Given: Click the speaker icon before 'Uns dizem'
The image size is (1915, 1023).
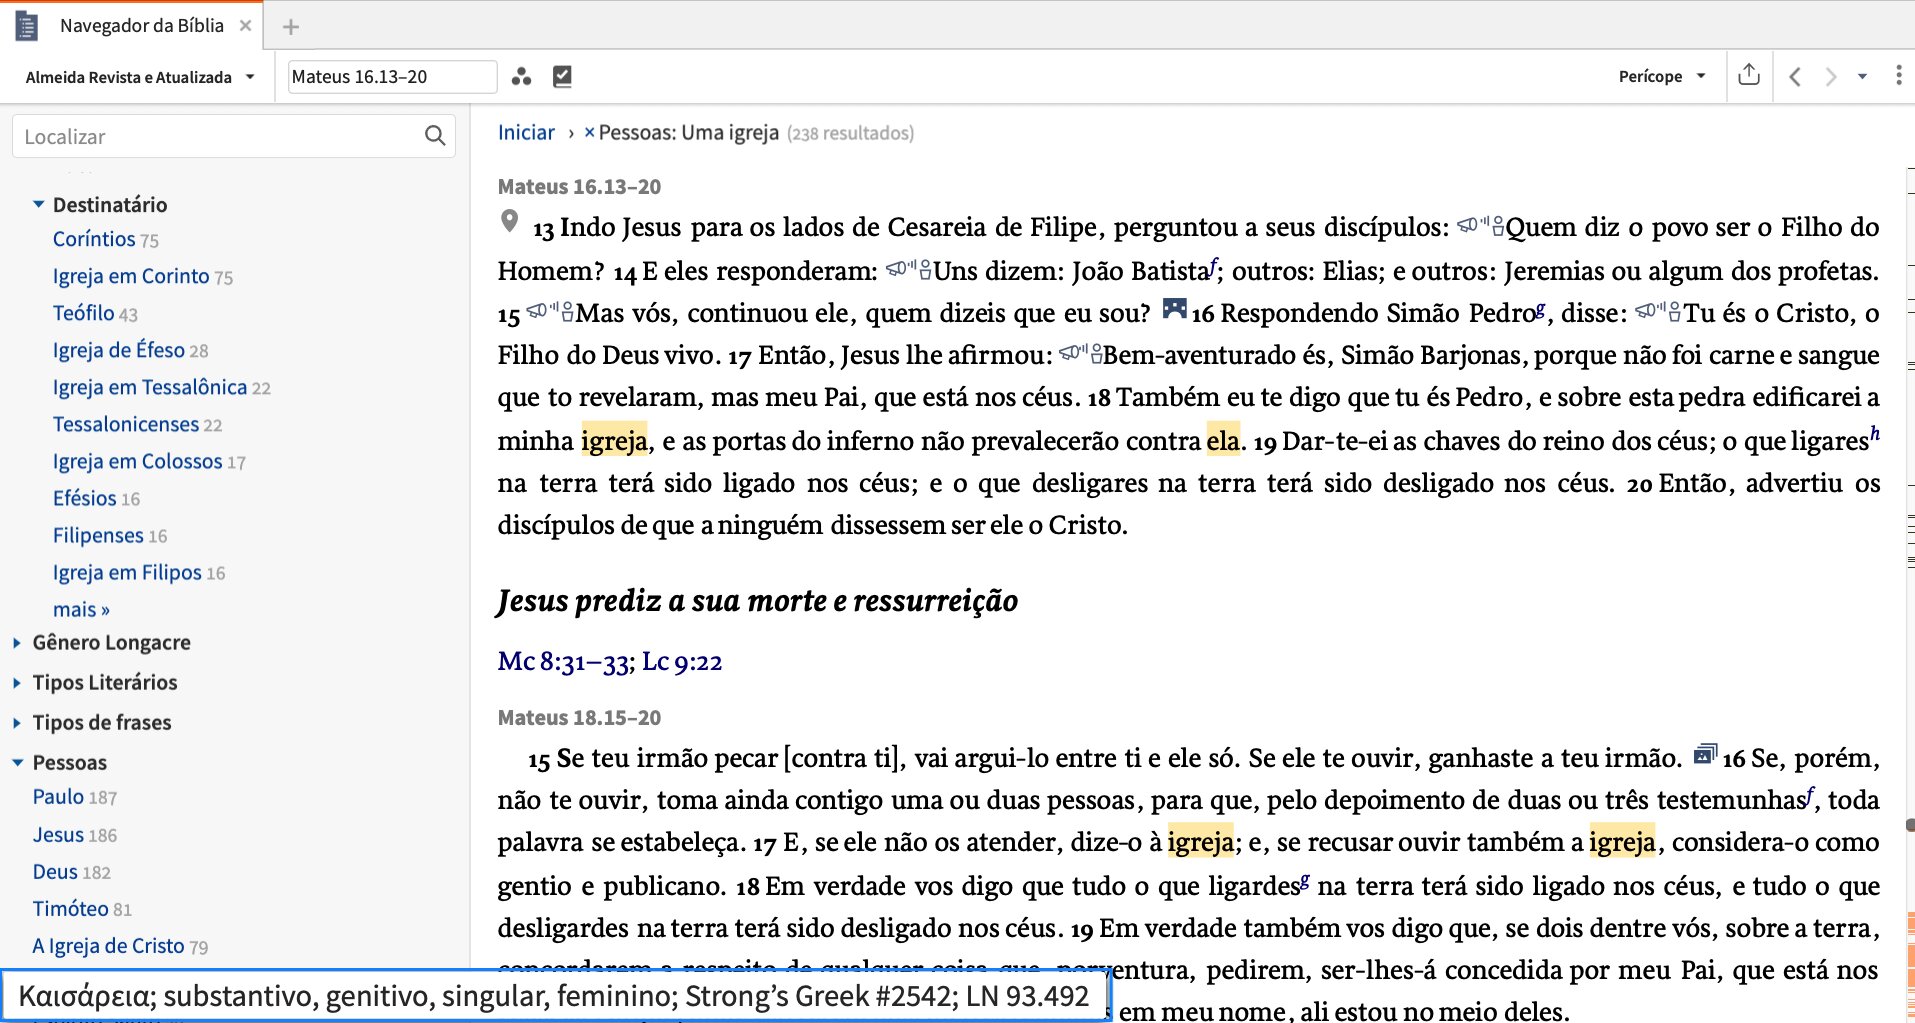Looking at the screenshot, I should pos(908,270).
